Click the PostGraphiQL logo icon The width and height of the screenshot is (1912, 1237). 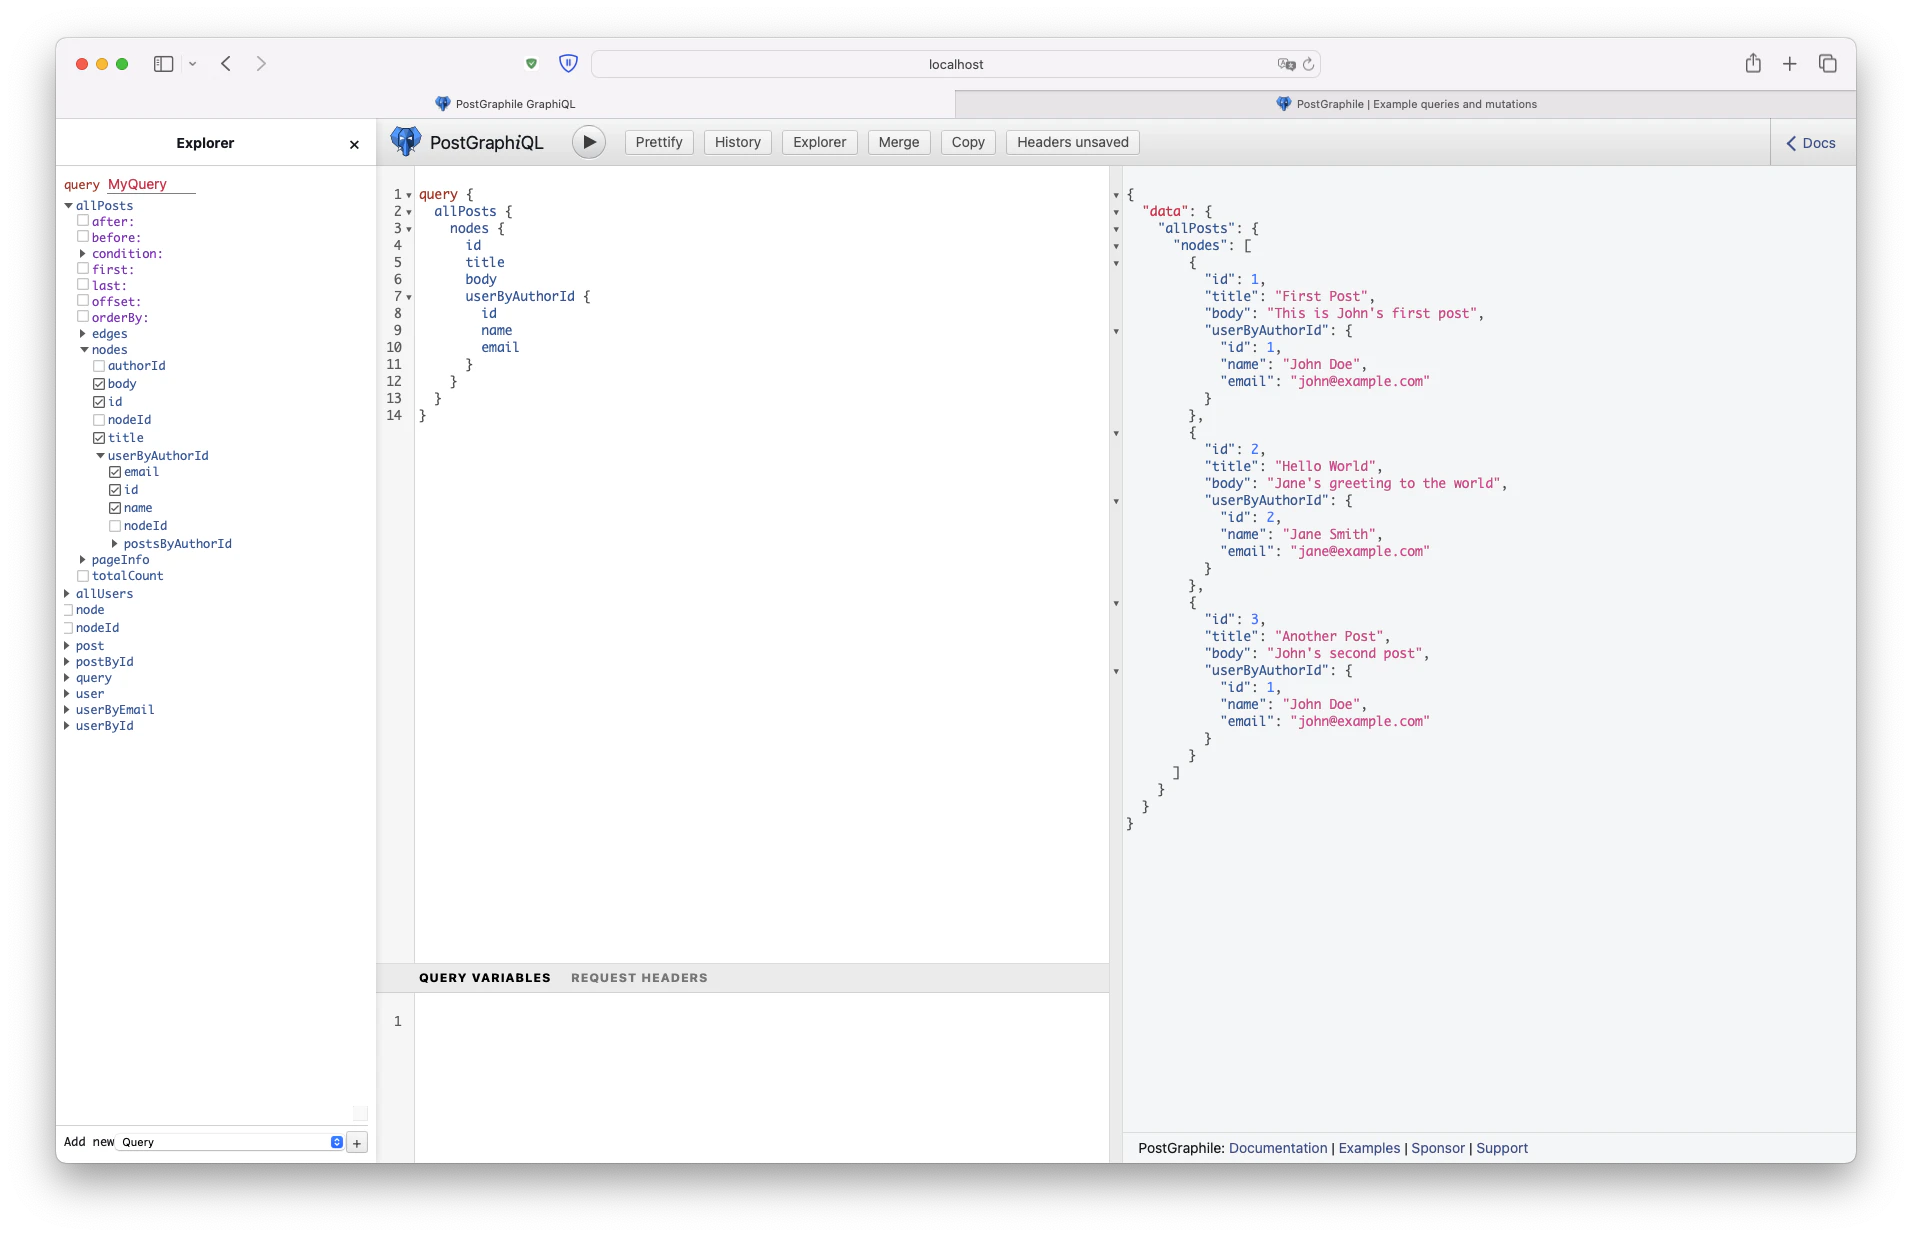[404, 141]
